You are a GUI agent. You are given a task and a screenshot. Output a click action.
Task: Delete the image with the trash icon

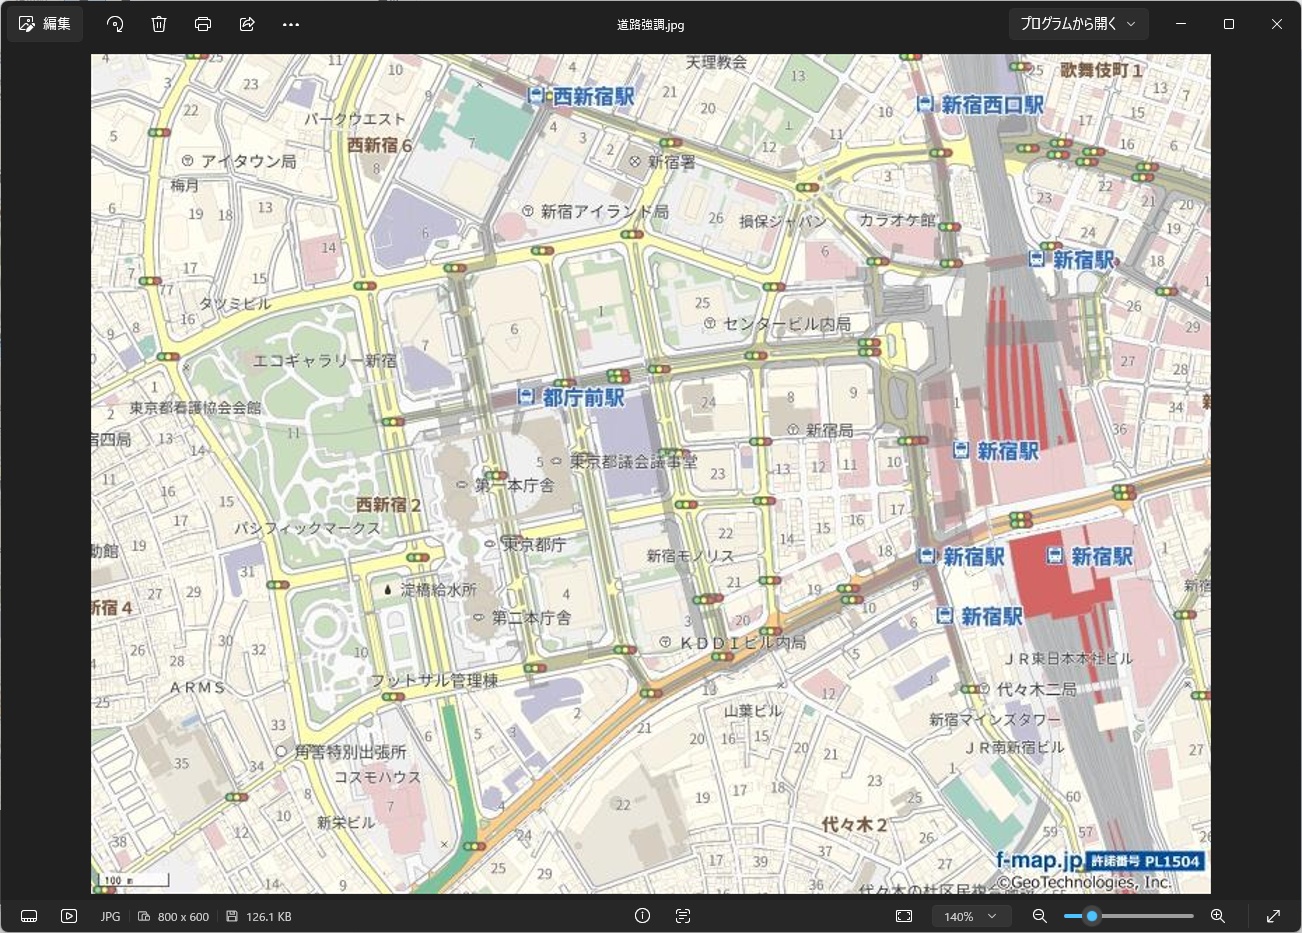pyautogui.click(x=159, y=24)
